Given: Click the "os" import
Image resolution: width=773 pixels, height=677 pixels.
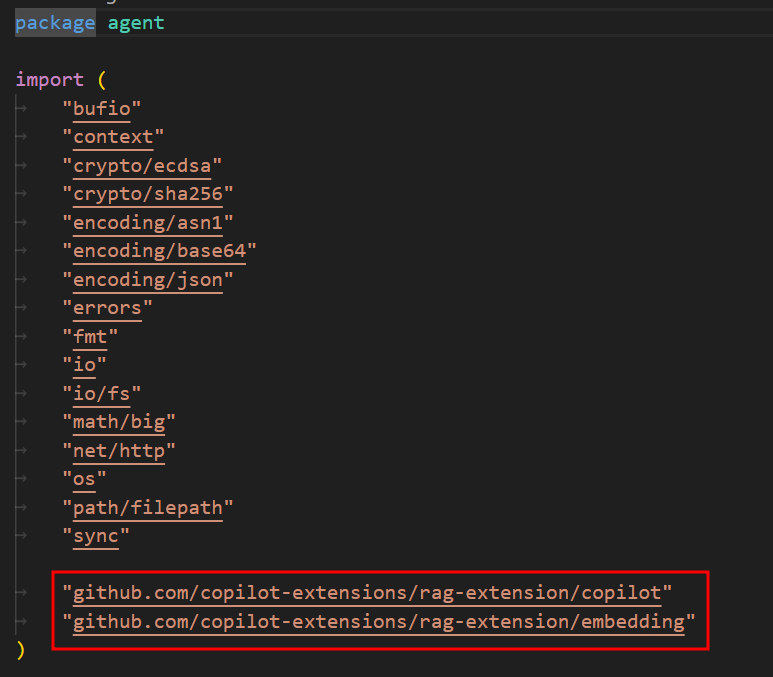Looking at the screenshot, I should 84,479.
